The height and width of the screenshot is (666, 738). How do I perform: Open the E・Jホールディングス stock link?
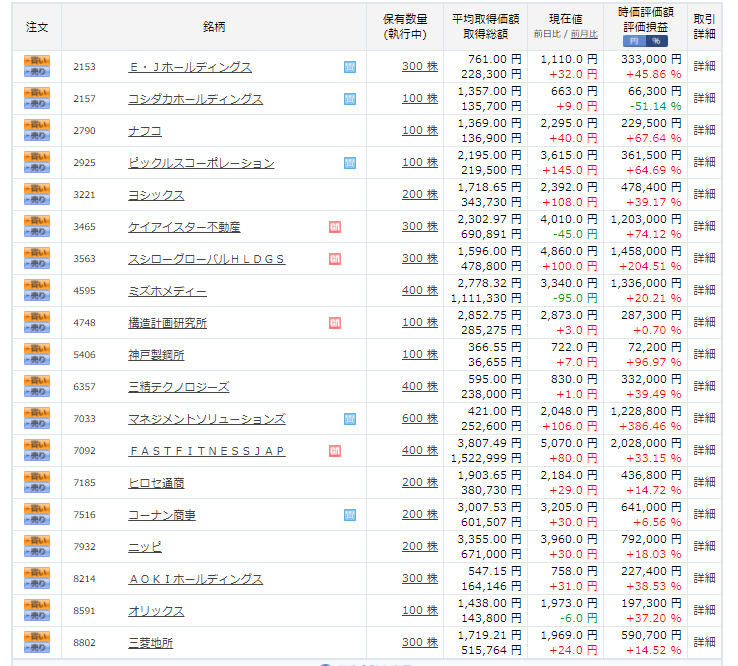[190, 67]
